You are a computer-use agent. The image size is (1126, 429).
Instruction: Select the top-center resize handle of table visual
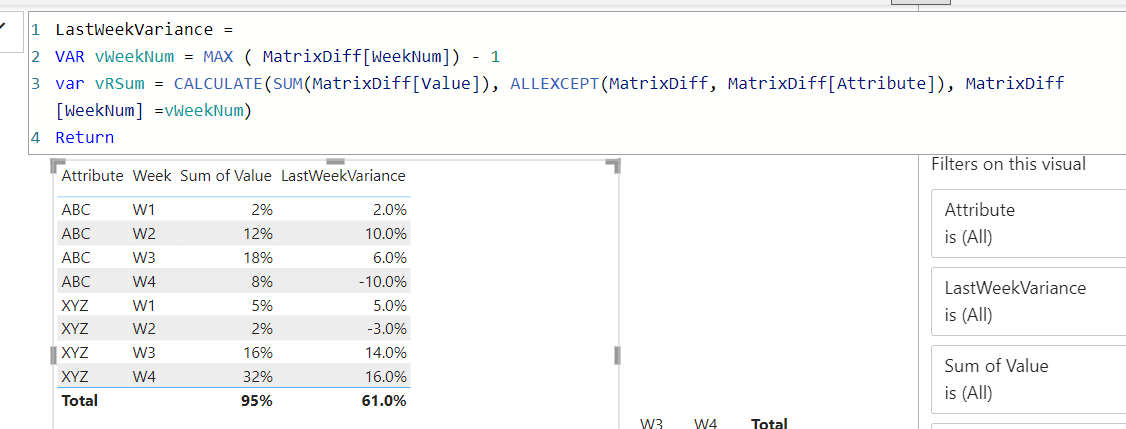pyautogui.click(x=335, y=161)
